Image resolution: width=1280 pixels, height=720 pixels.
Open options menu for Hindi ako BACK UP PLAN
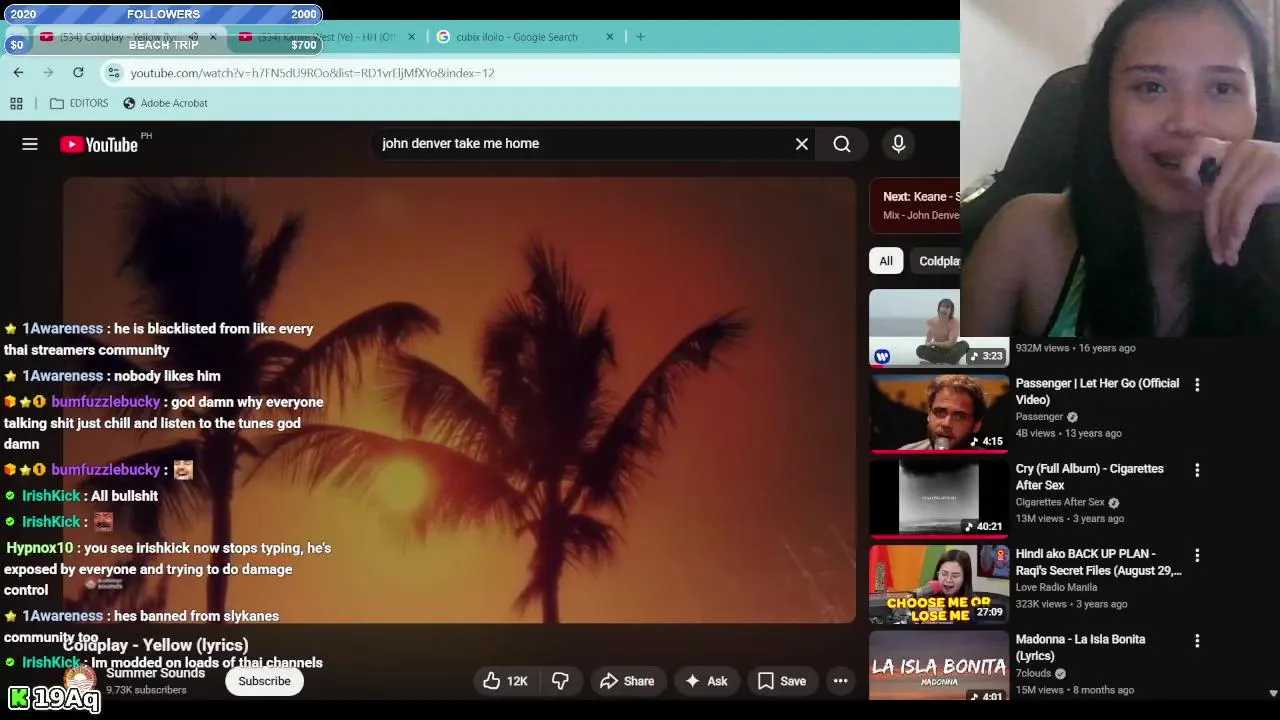tap(1197, 555)
